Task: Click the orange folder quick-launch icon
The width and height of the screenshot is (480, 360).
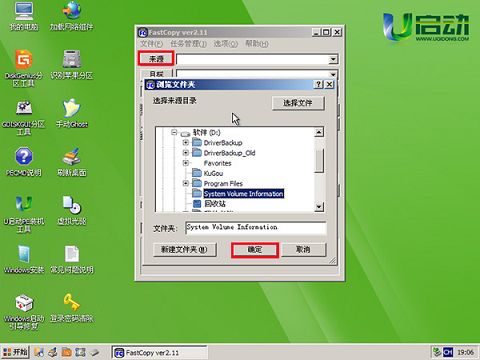Action: point(67,352)
